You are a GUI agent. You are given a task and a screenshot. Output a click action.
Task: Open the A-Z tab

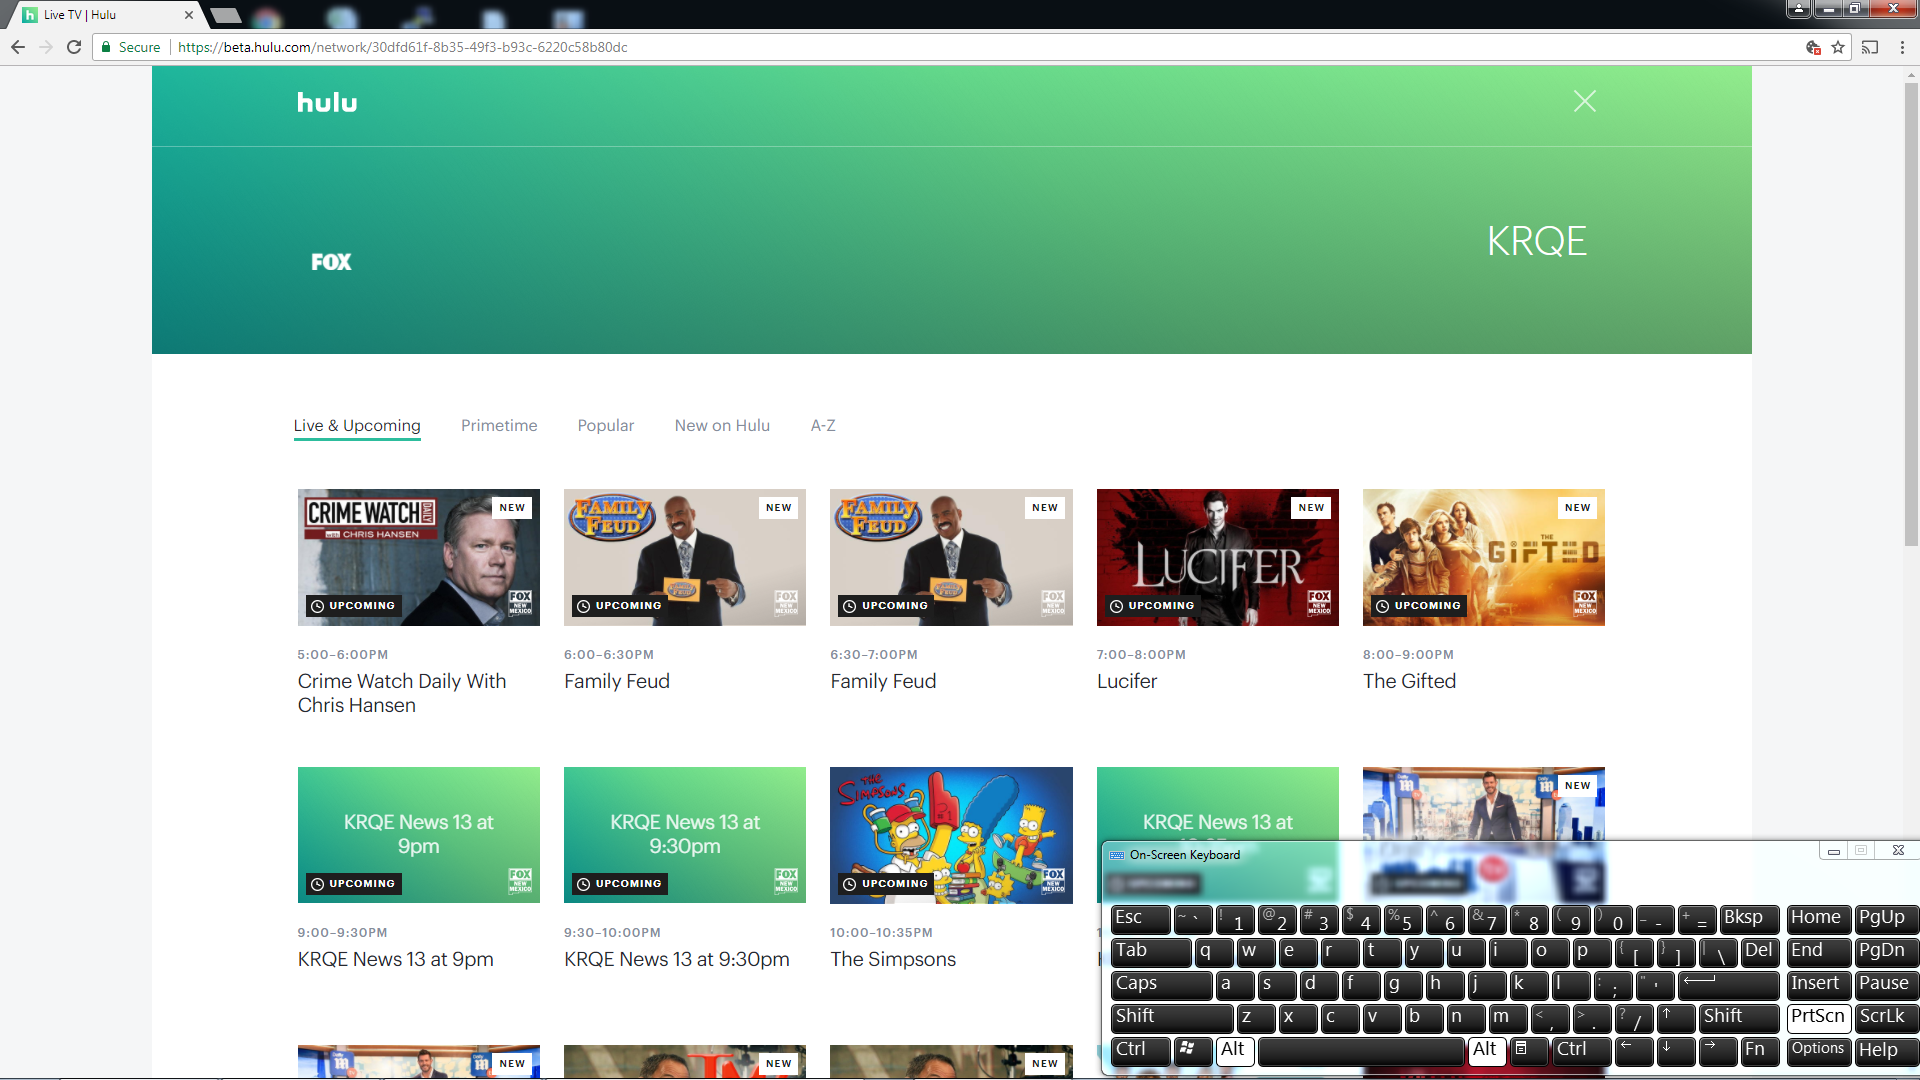point(823,426)
